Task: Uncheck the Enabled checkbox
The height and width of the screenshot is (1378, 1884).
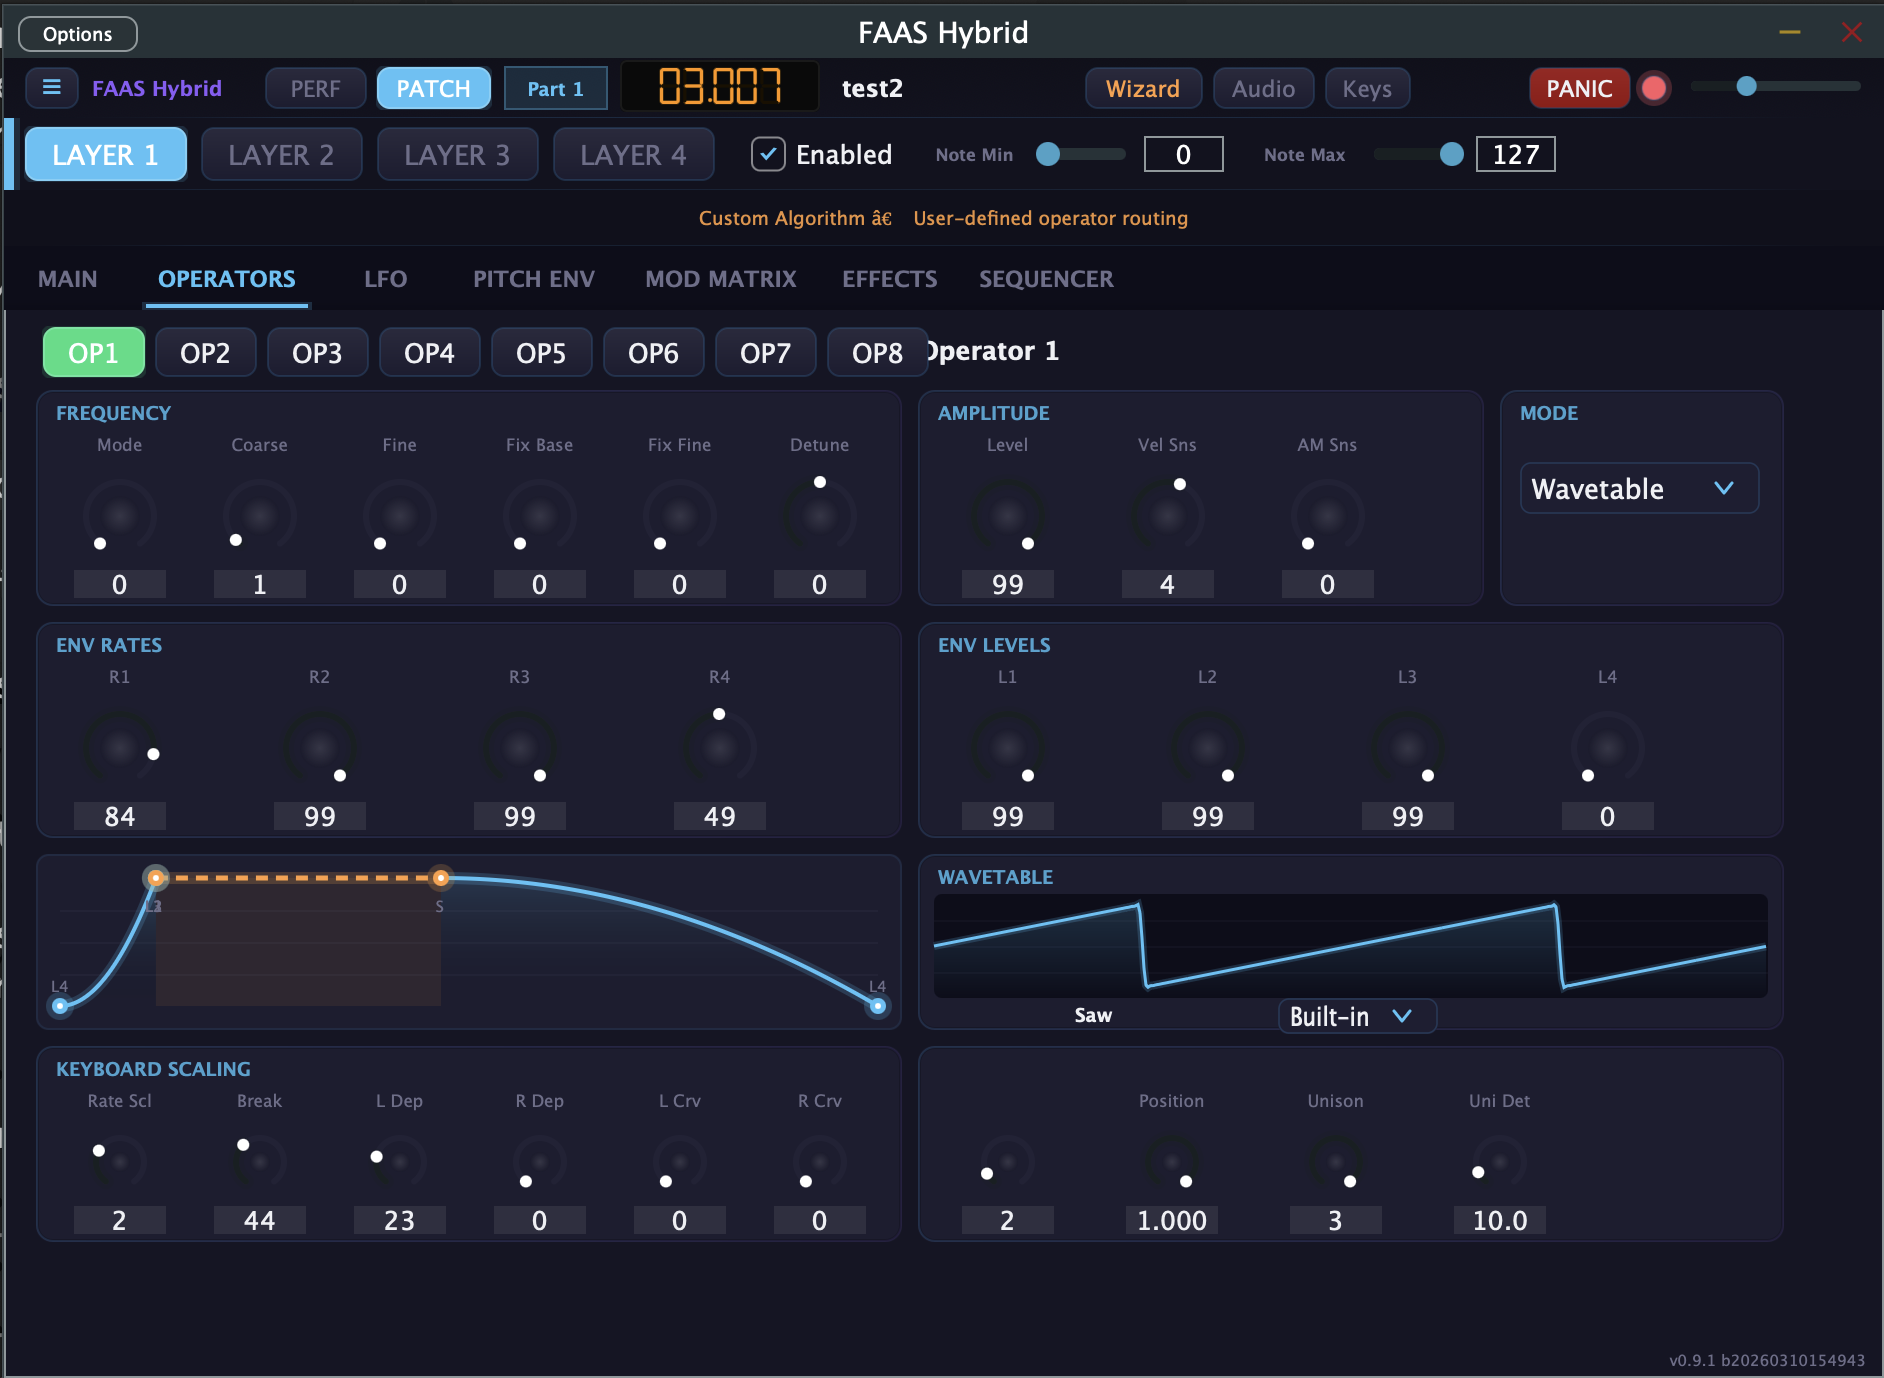Action: click(767, 154)
